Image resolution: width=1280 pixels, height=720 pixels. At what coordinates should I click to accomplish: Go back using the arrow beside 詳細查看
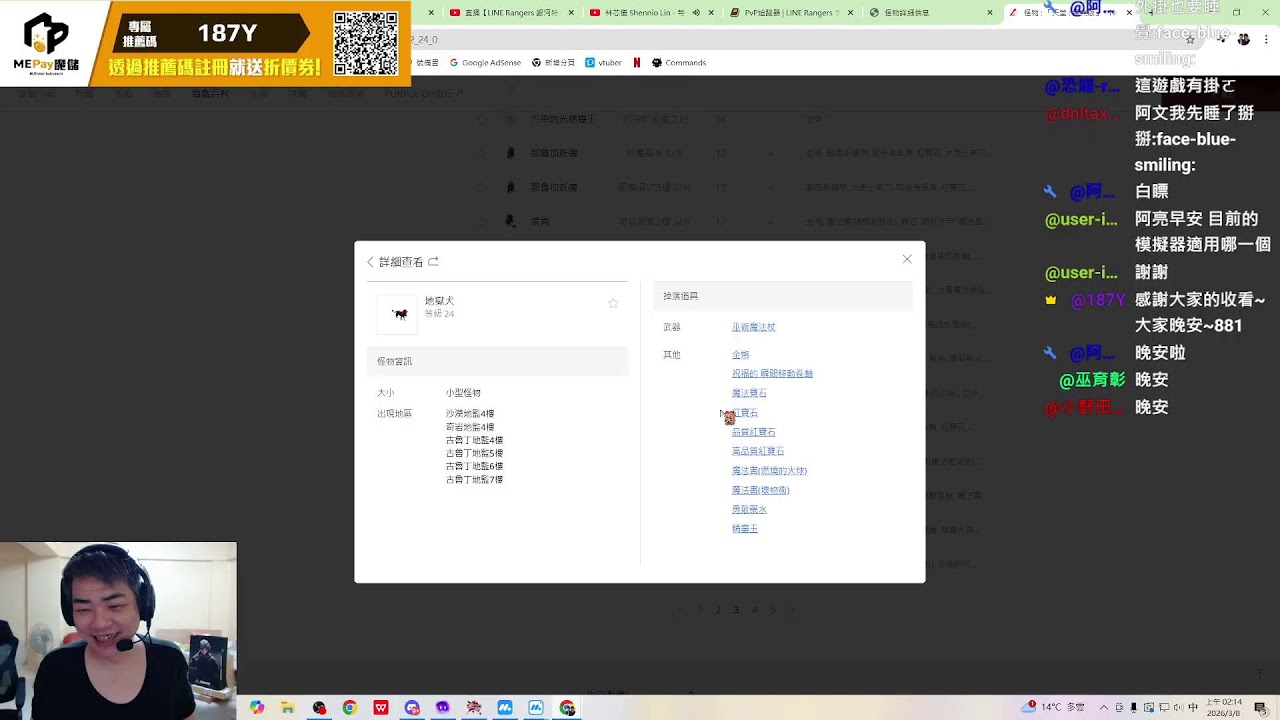[x=370, y=262]
